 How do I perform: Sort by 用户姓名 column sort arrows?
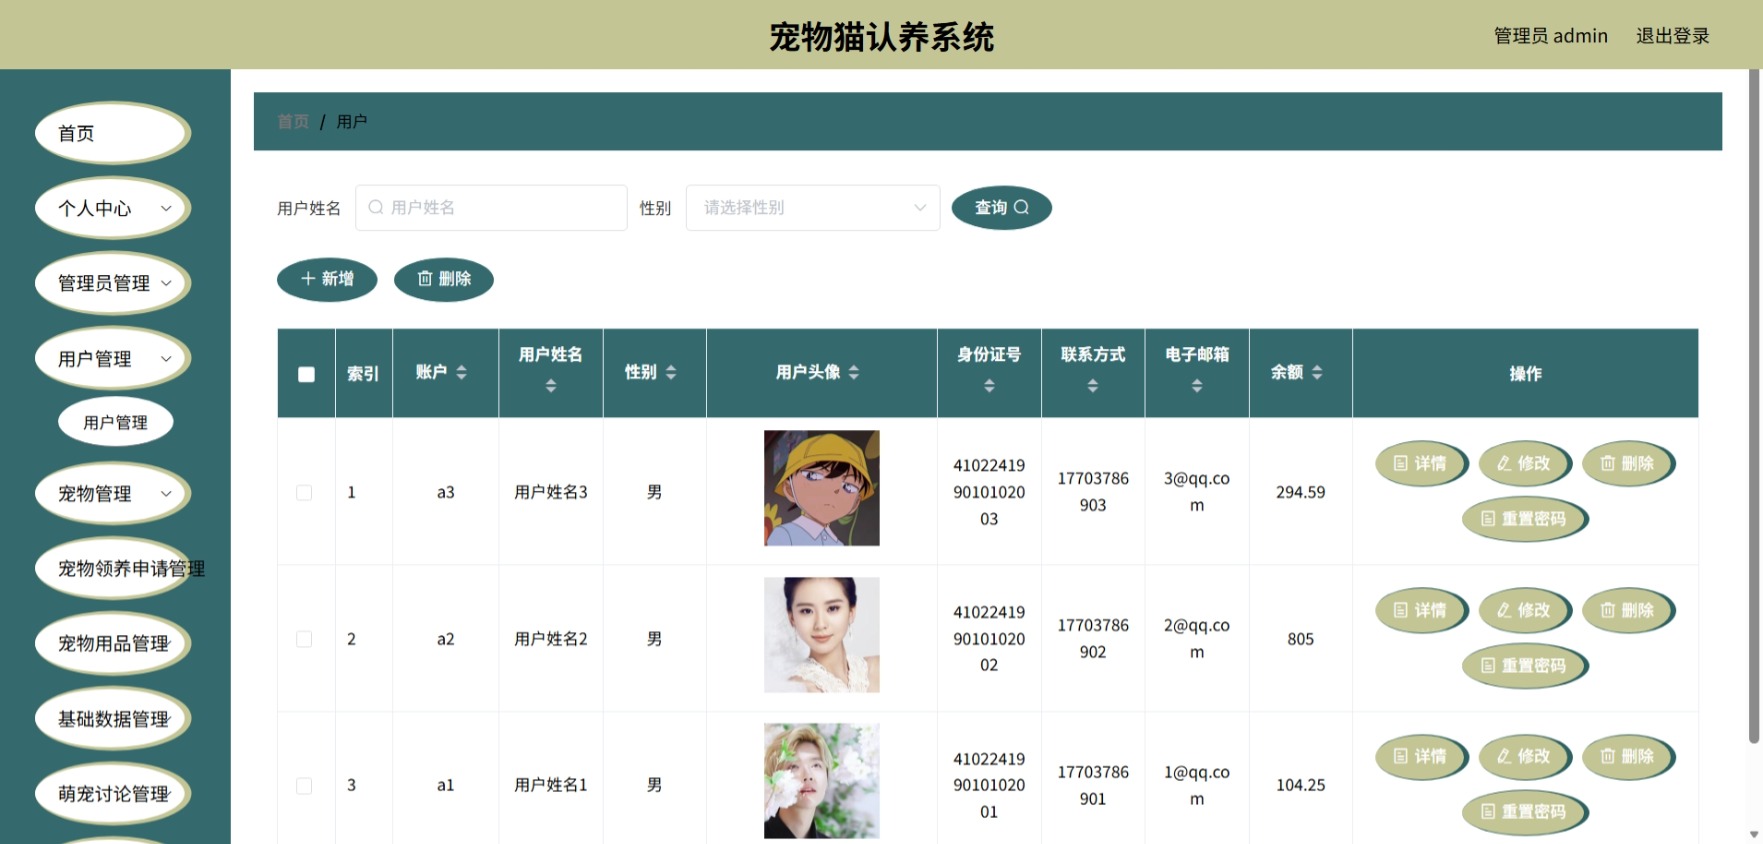[x=550, y=386]
